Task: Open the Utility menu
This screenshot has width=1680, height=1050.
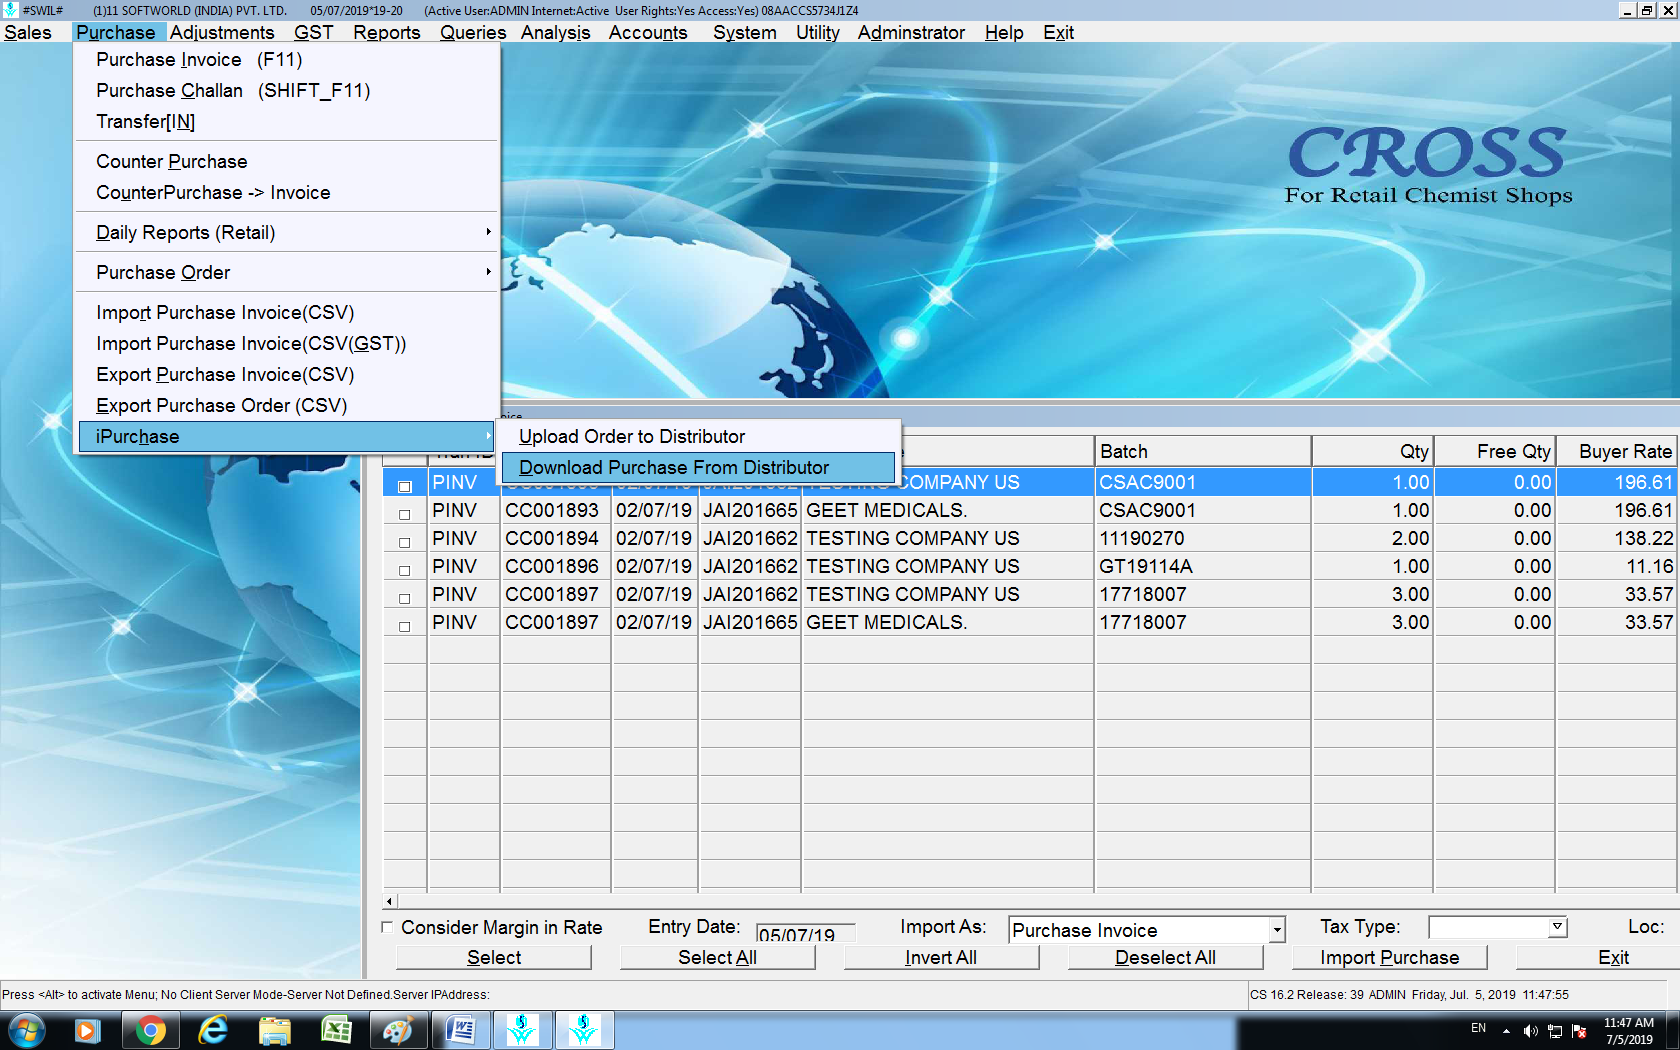Action: tap(817, 32)
